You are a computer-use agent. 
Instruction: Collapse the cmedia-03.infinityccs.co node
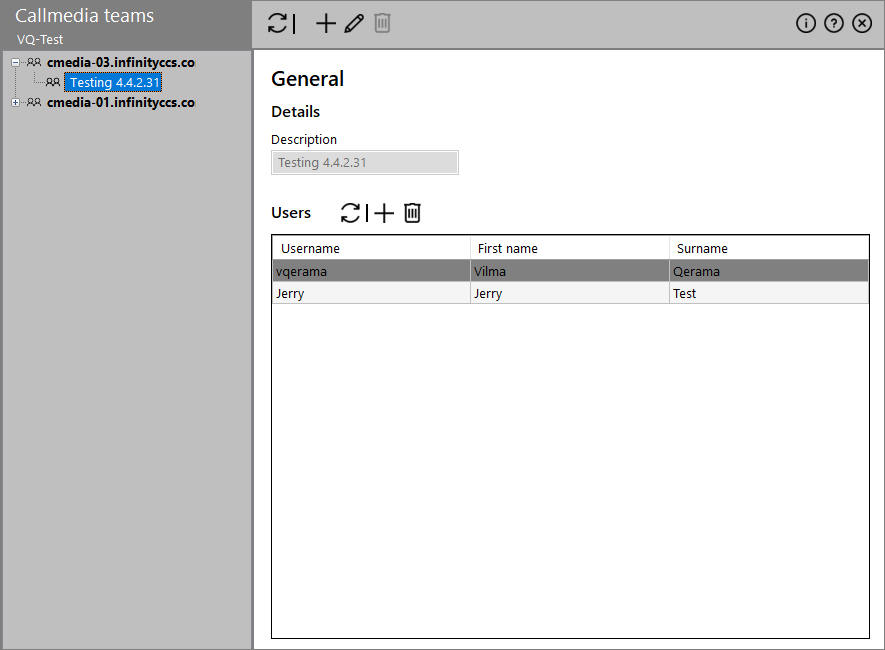point(15,63)
